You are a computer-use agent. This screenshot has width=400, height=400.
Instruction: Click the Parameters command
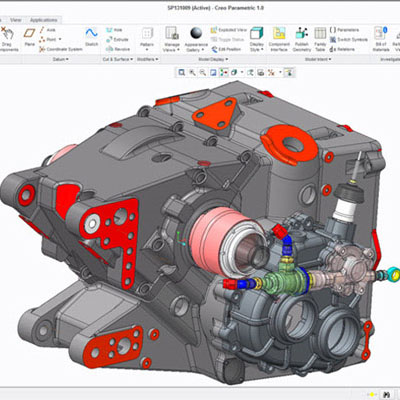pyautogui.click(x=344, y=30)
